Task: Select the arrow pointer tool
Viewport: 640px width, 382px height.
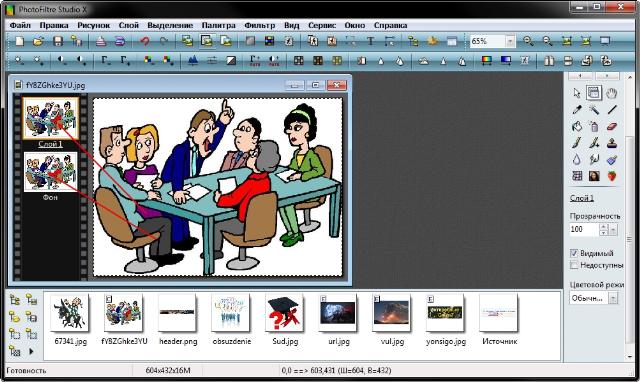Action: tap(577, 93)
